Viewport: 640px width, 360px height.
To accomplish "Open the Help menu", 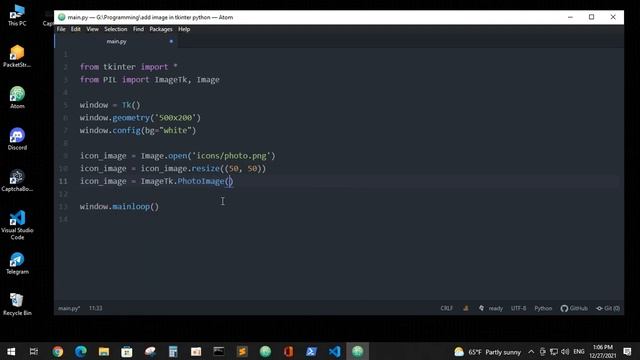I will point(184,29).
